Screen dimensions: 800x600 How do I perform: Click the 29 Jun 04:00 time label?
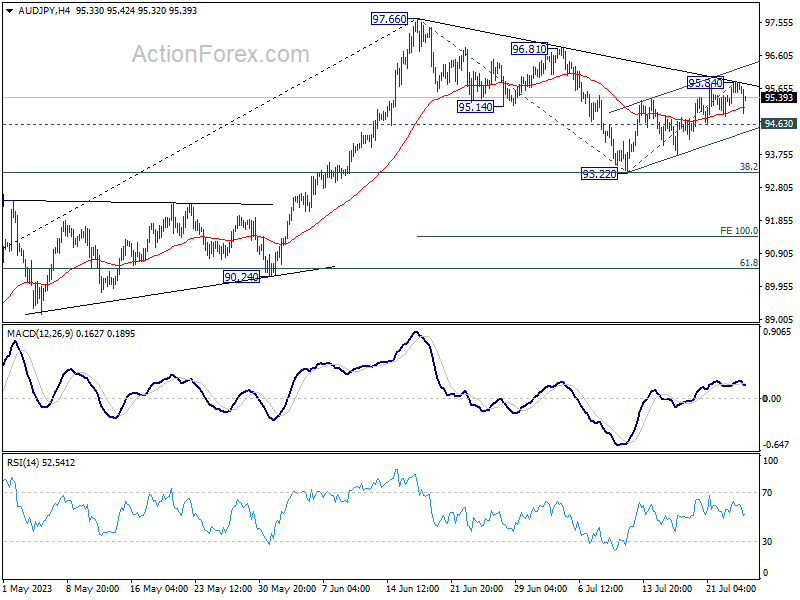(x=541, y=589)
